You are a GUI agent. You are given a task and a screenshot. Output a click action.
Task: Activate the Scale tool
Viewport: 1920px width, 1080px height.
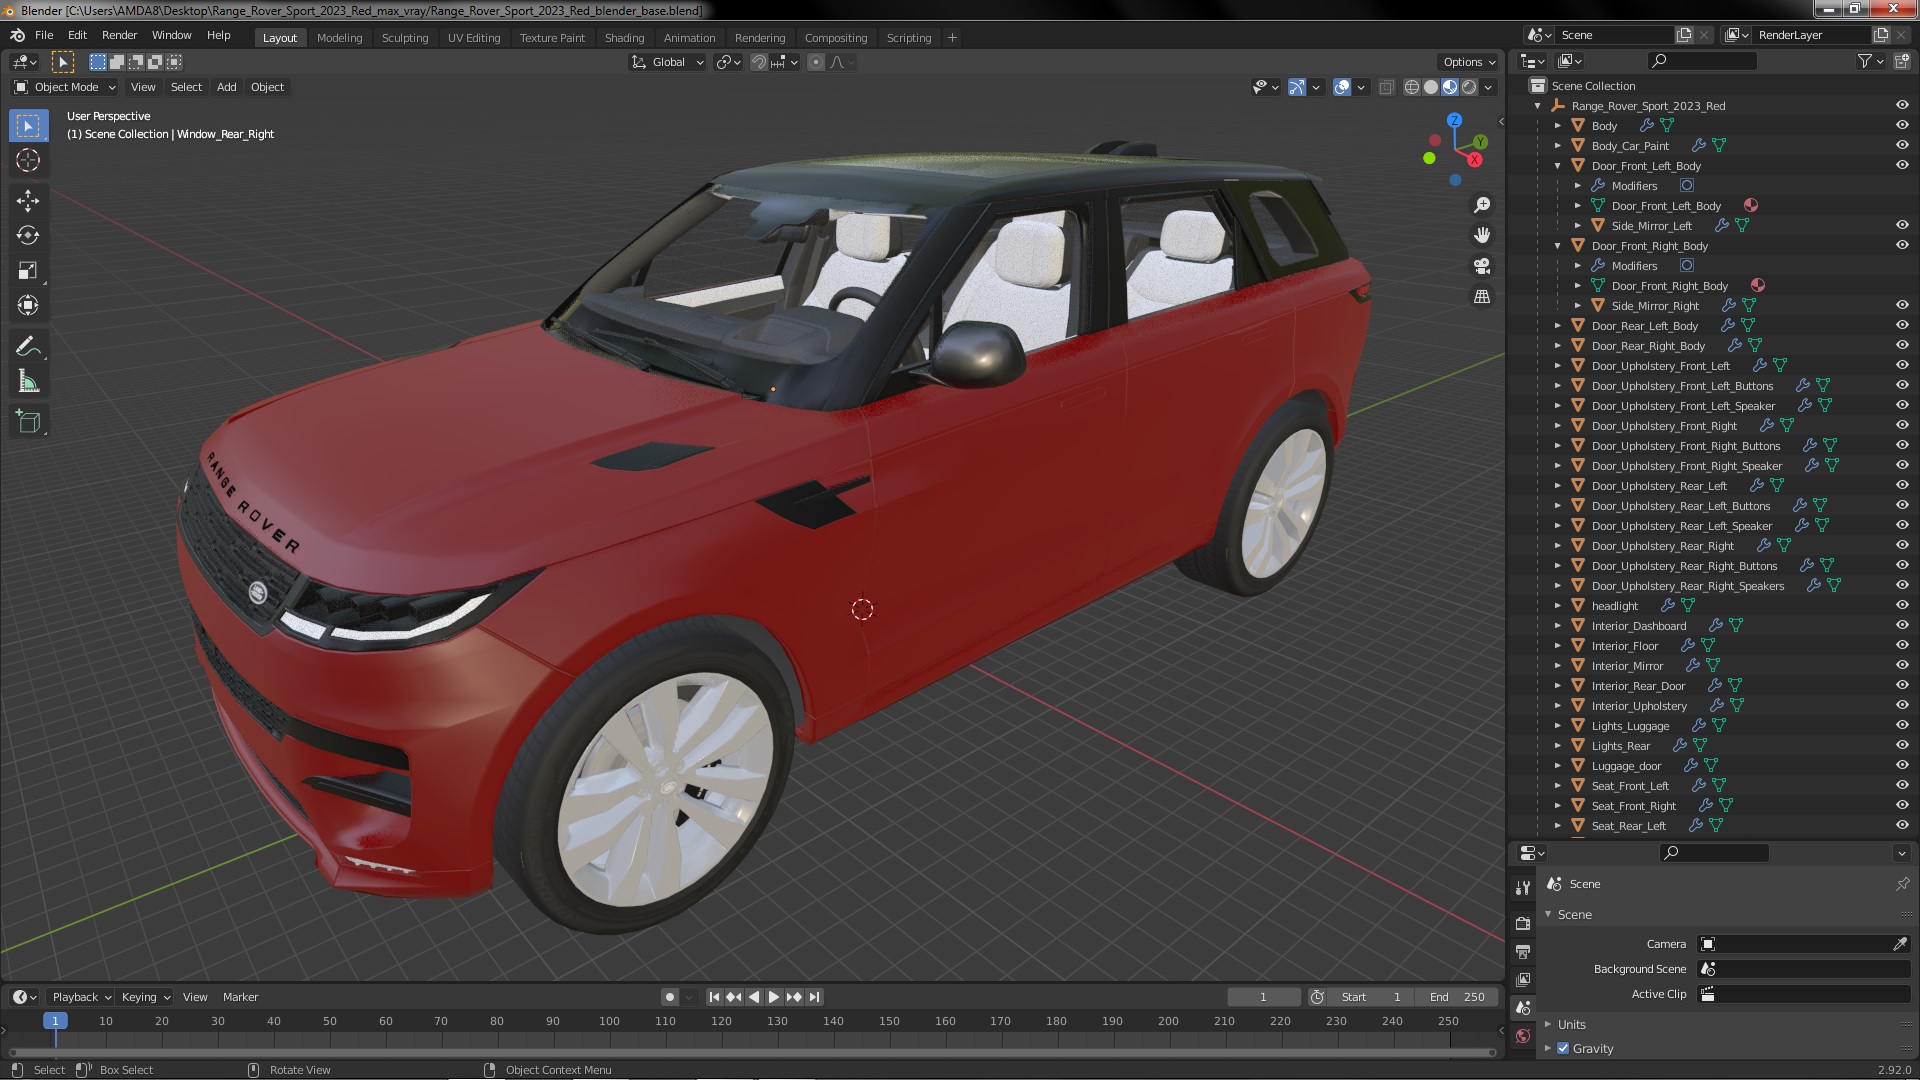(x=28, y=270)
